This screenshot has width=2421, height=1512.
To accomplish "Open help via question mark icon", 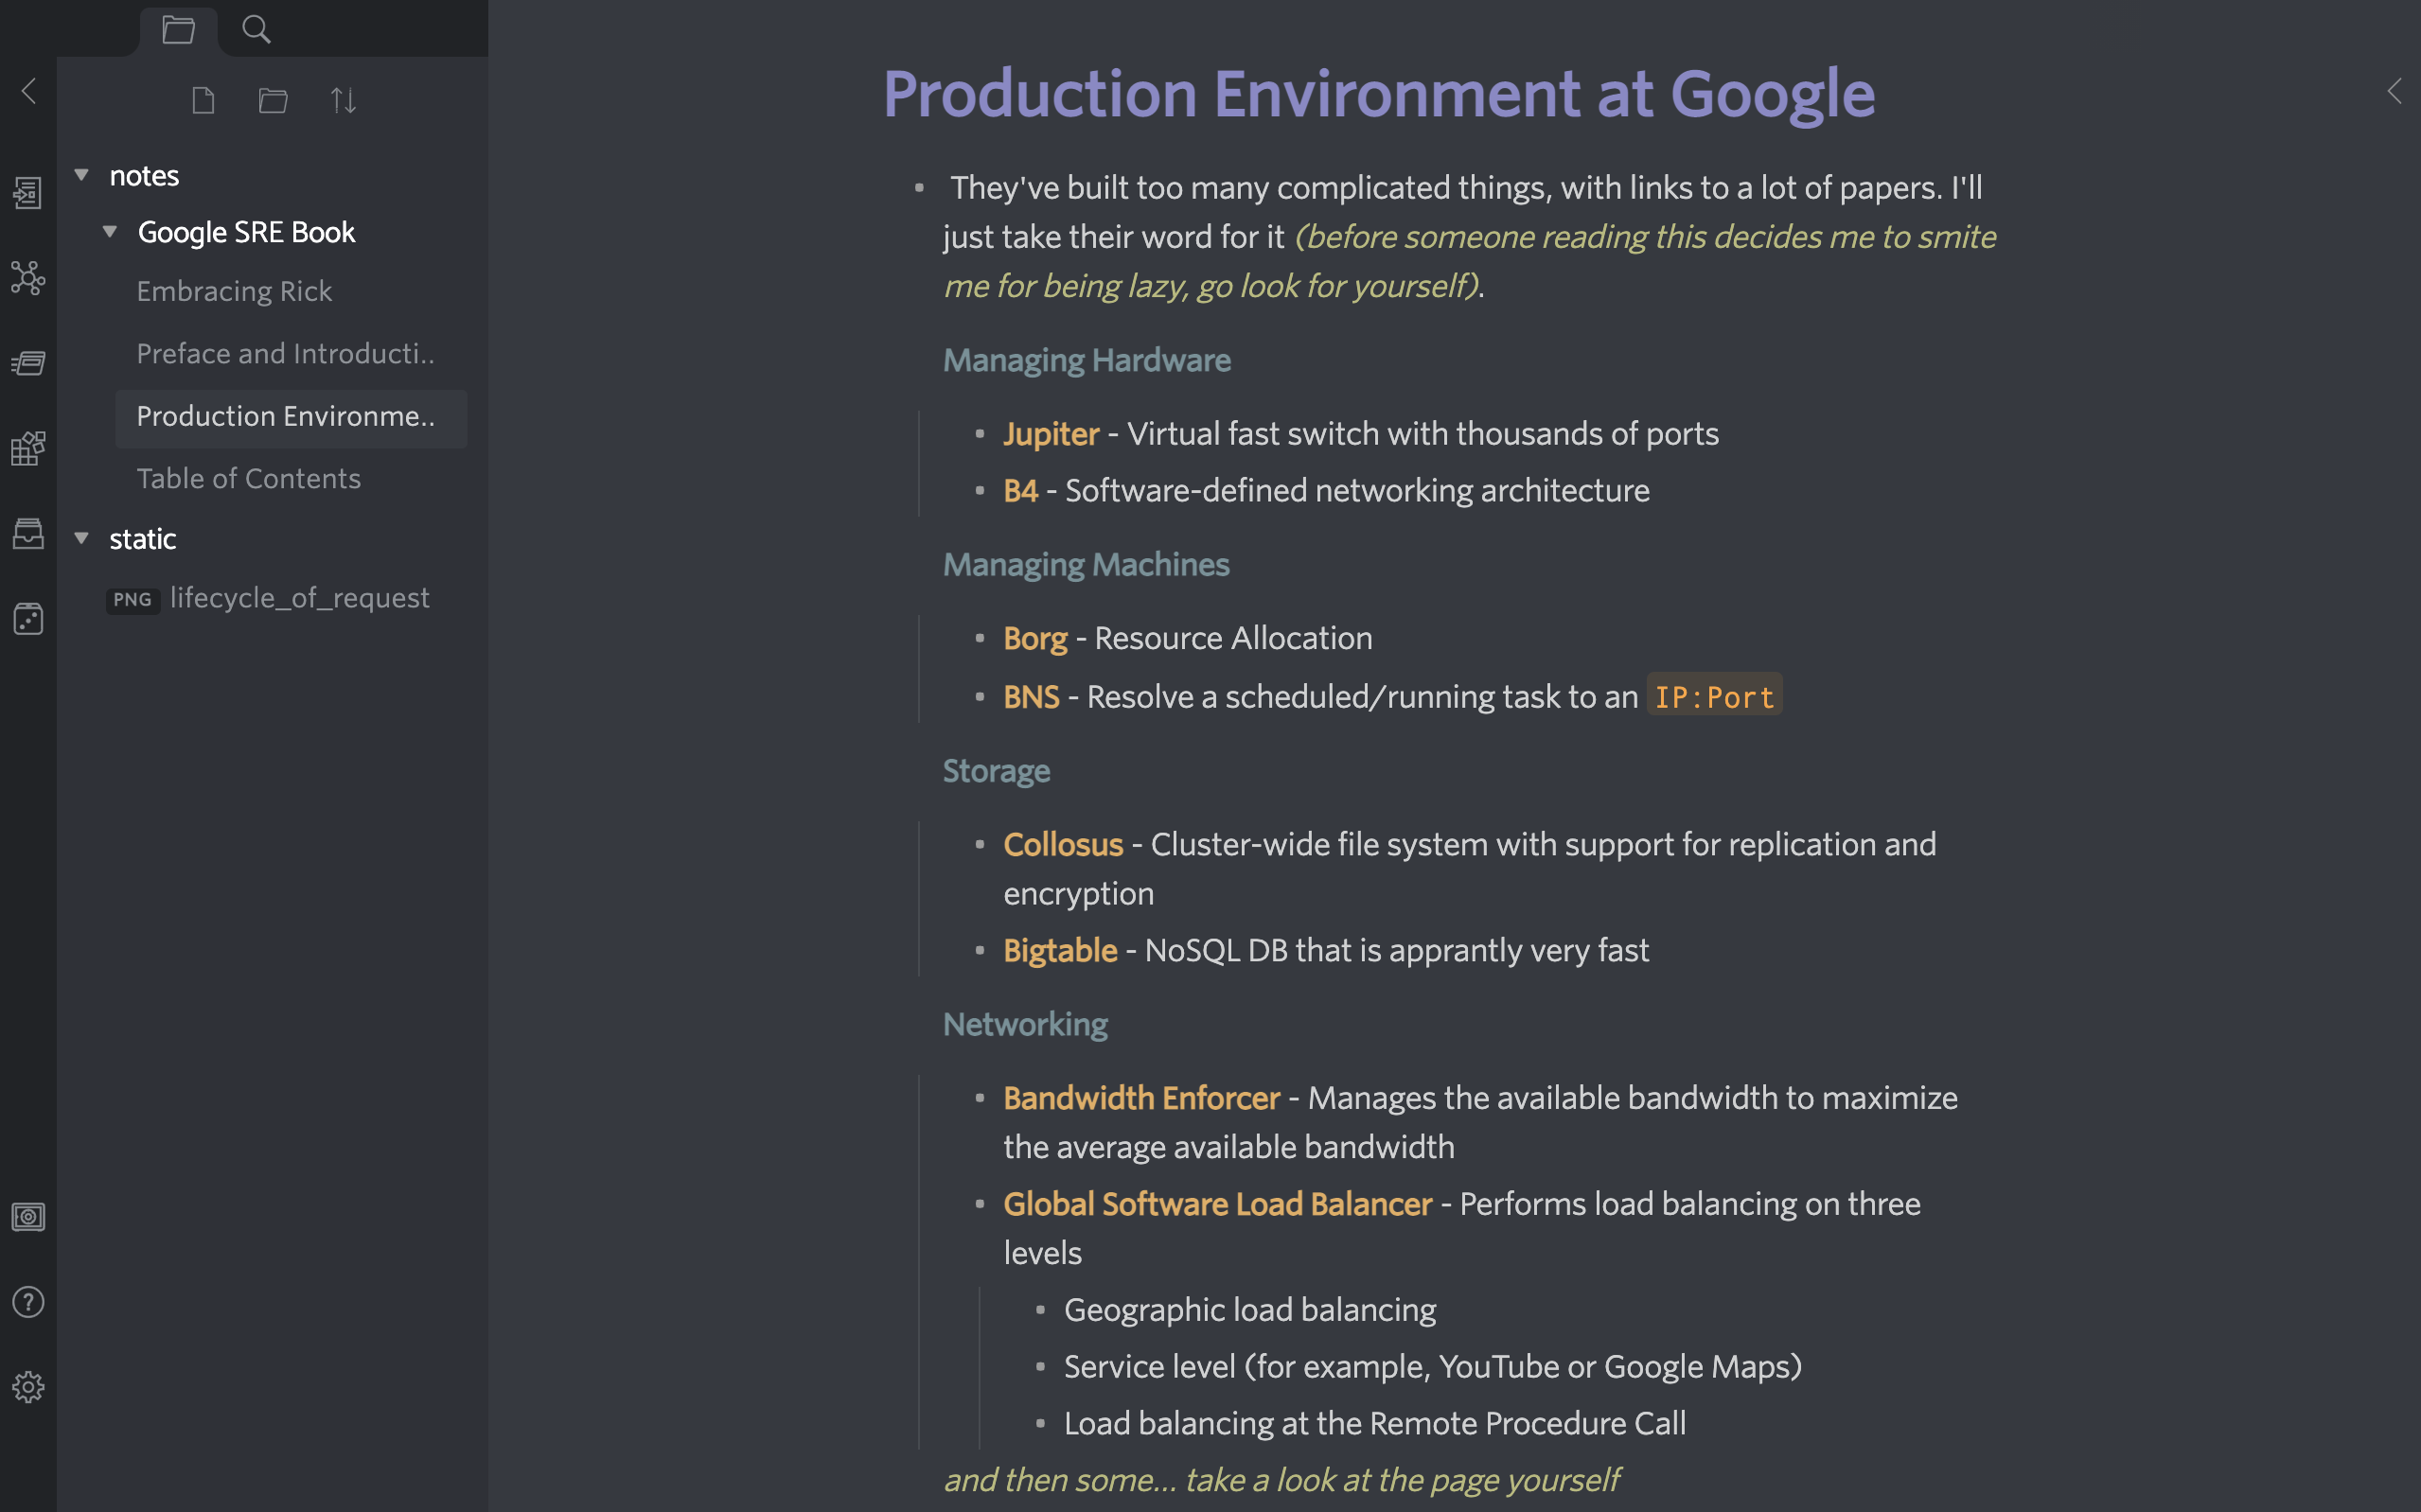I will pos(28,1302).
